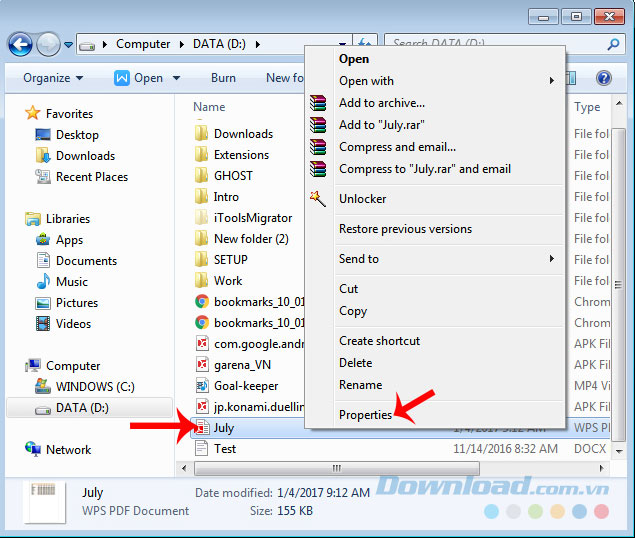Select the July PDF file

(224, 428)
